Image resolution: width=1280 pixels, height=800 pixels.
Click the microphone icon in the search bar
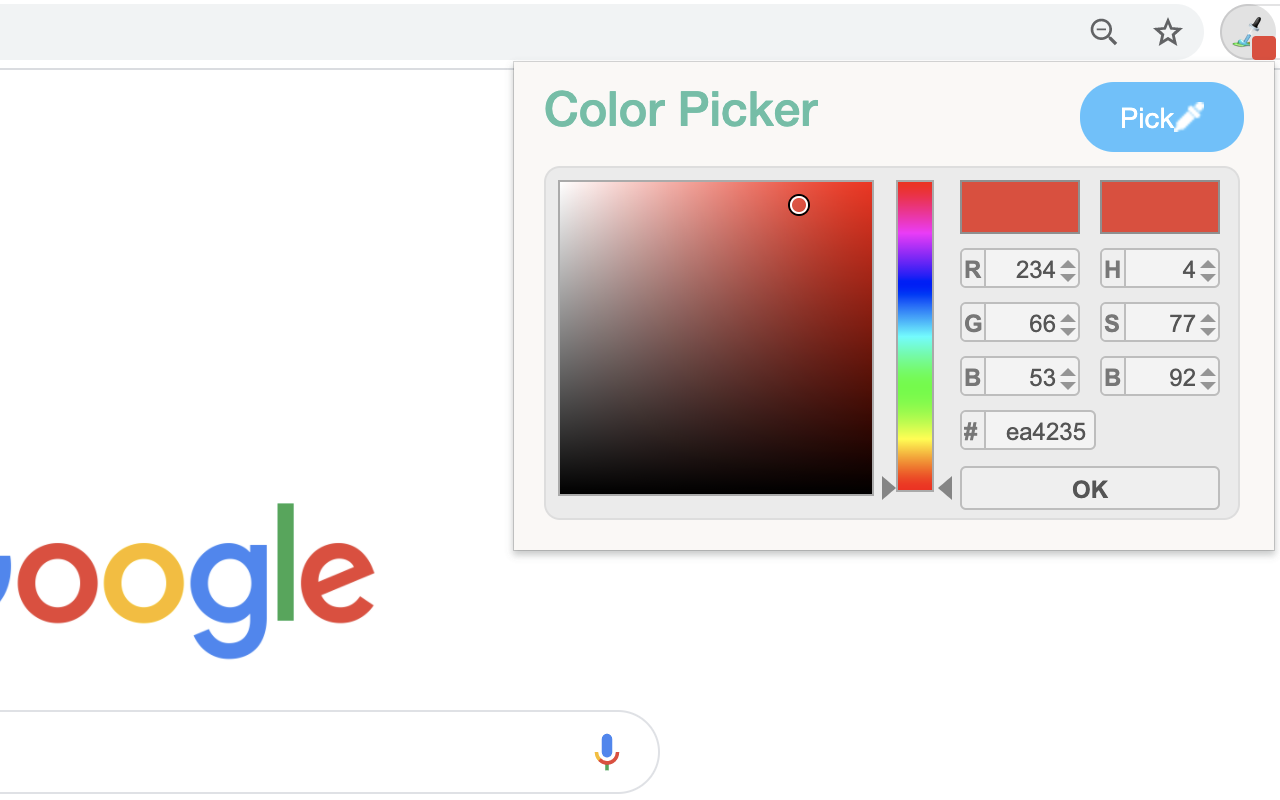[607, 752]
